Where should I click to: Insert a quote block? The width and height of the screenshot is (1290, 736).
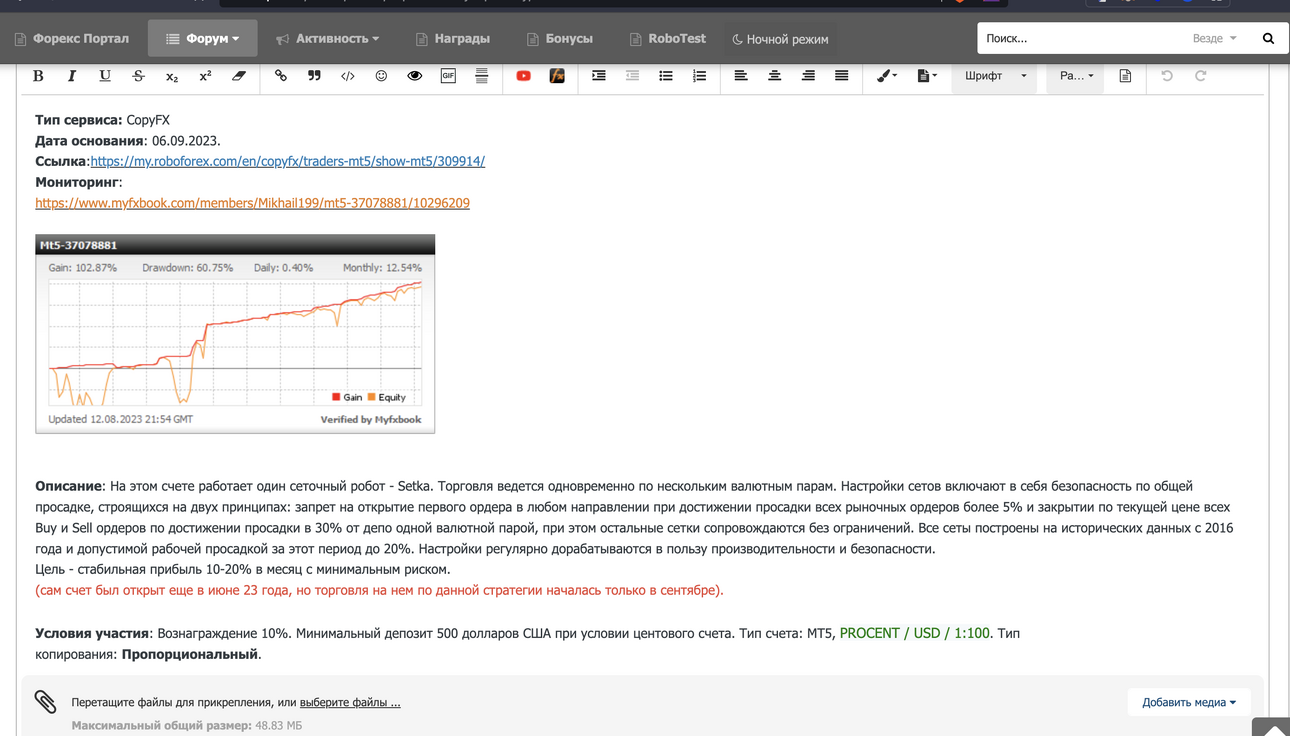click(x=314, y=76)
